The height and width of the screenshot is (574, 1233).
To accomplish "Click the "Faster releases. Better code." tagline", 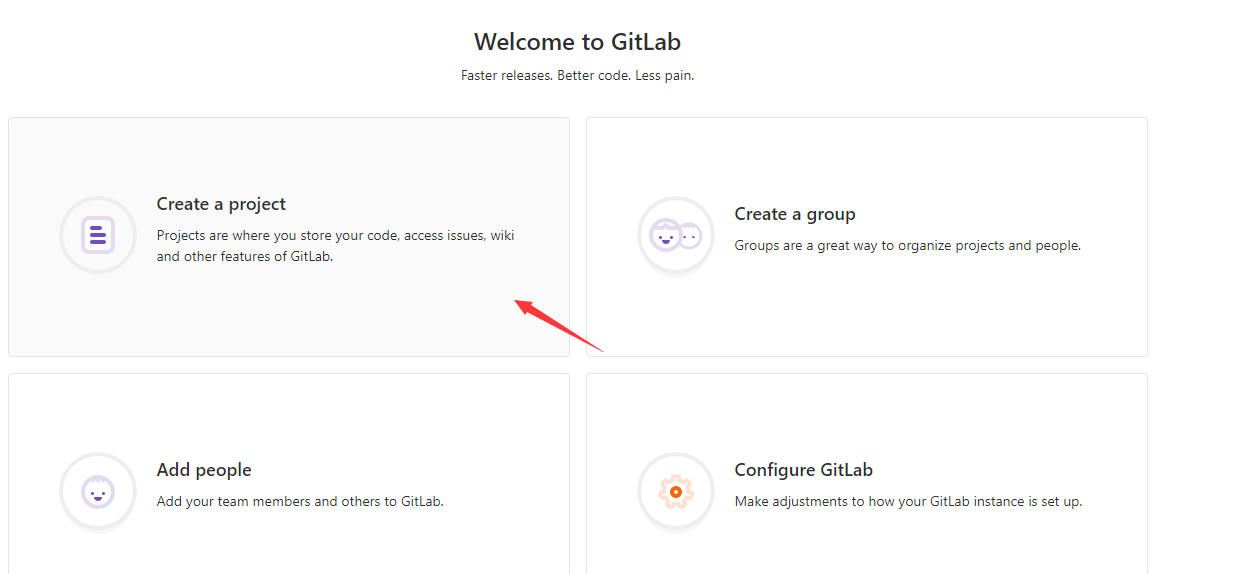I will pyautogui.click(x=577, y=75).
